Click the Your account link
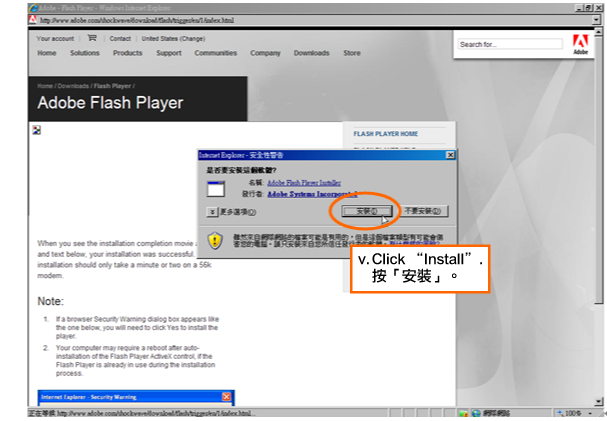 (56, 38)
